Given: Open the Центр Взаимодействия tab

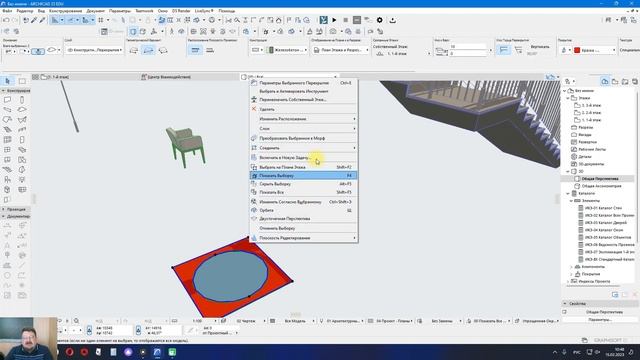Looking at the screenshot, I should click(166, 77).
